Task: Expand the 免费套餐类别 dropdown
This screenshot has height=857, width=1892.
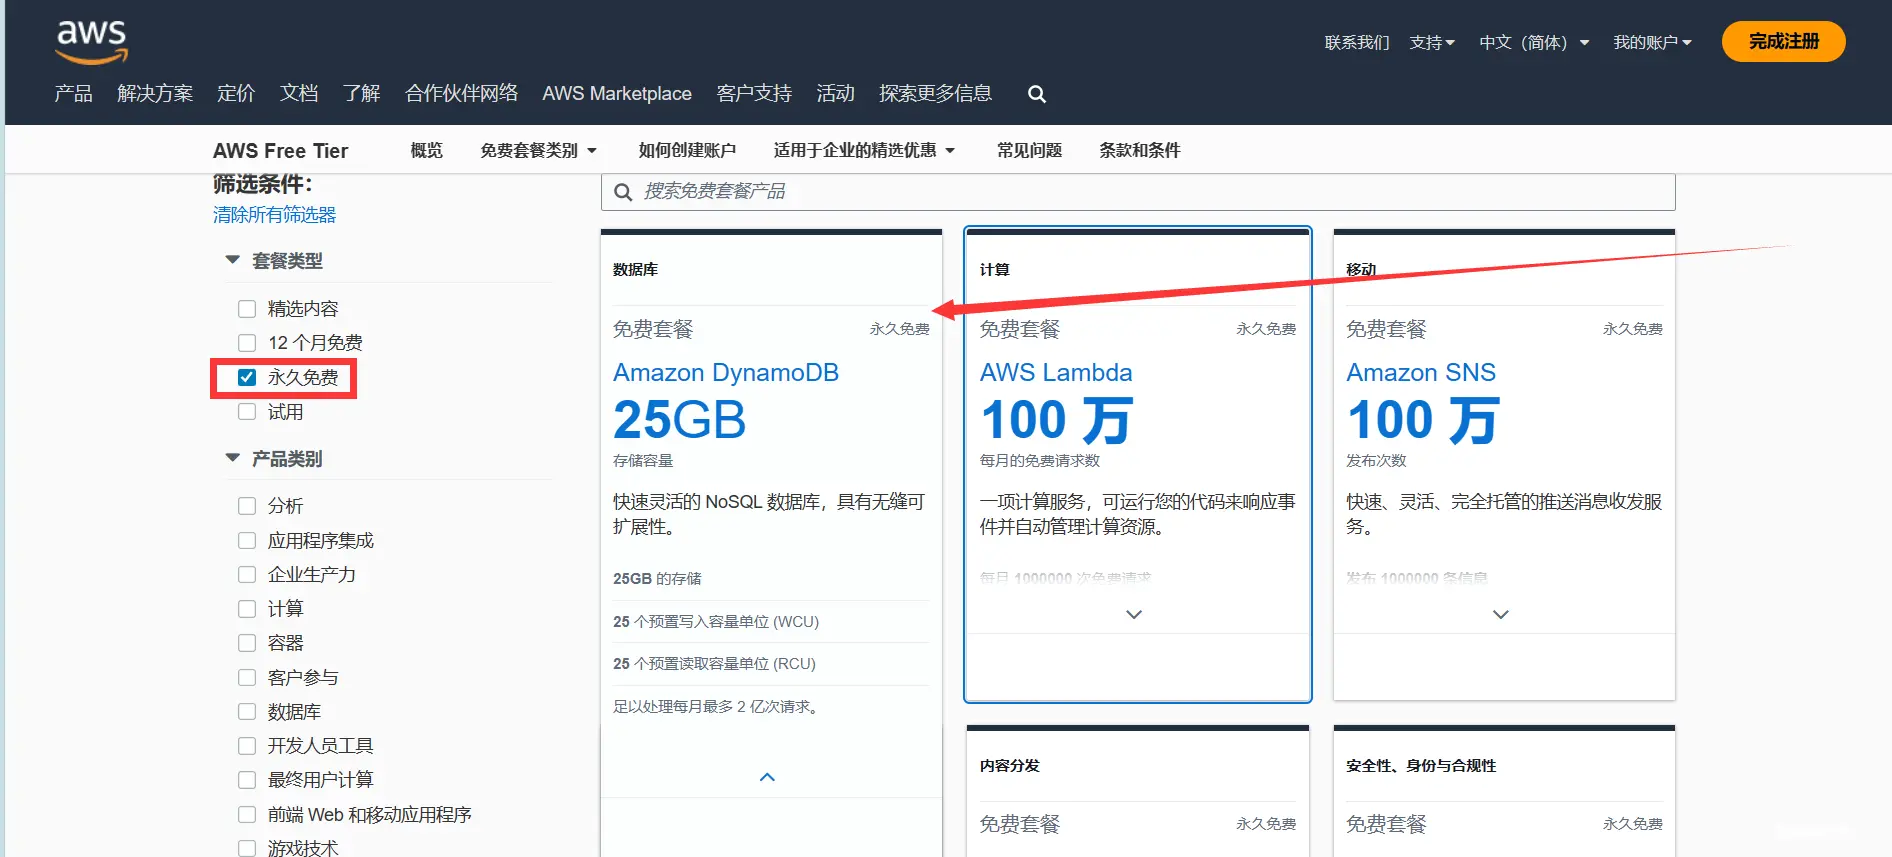Action: 538,150
